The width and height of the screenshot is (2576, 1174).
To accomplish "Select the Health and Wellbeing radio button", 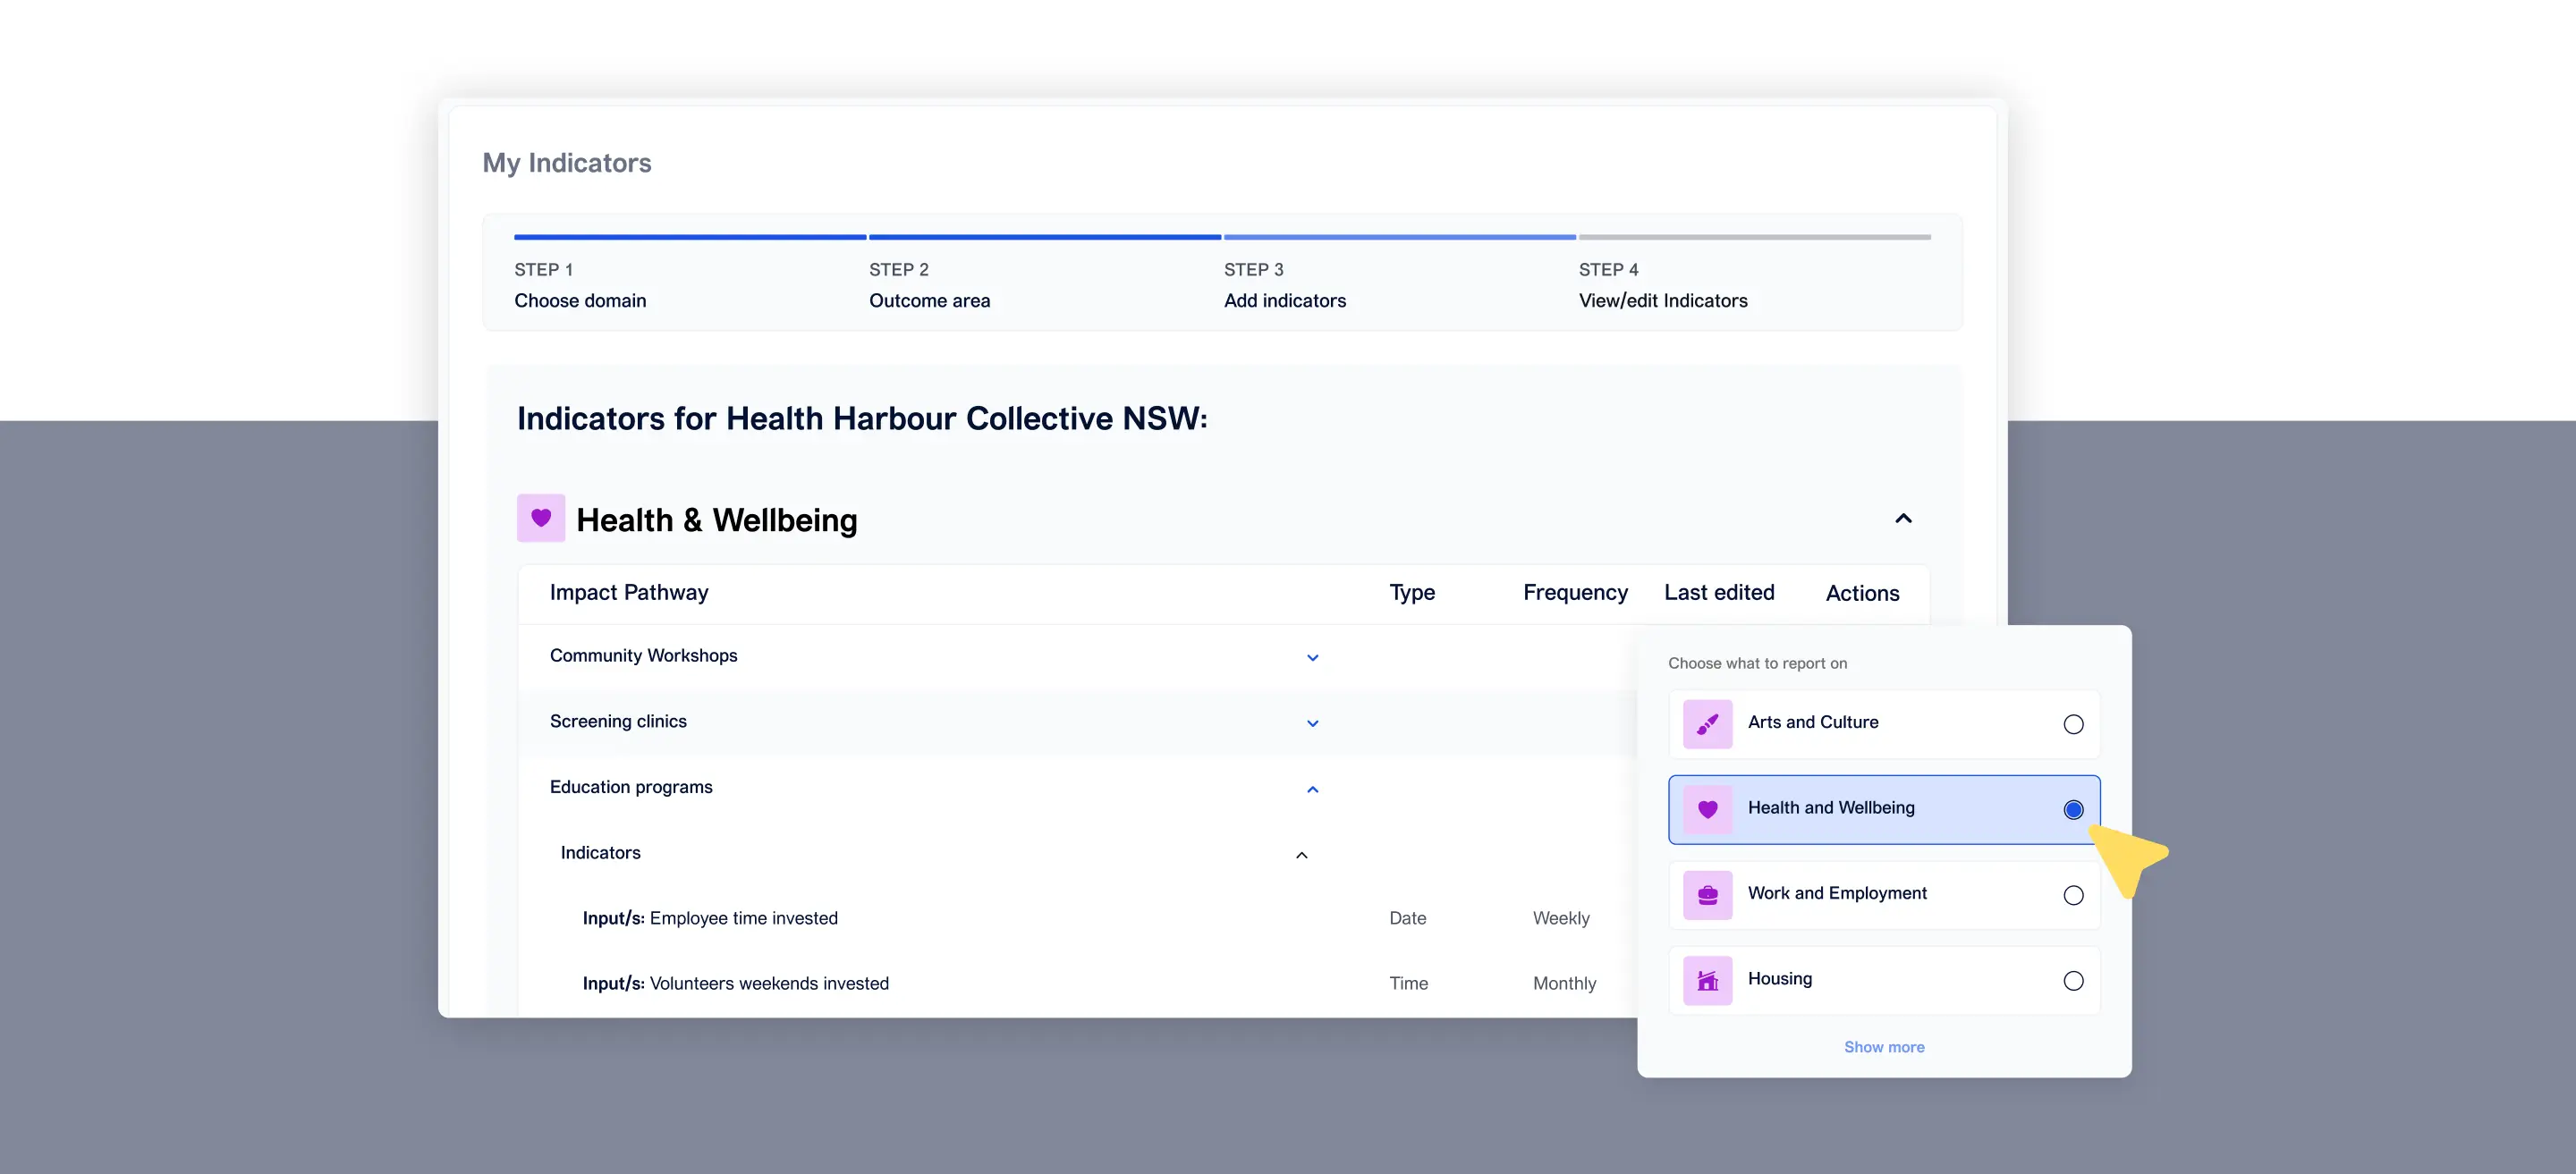I will (x=2073, y=810).
